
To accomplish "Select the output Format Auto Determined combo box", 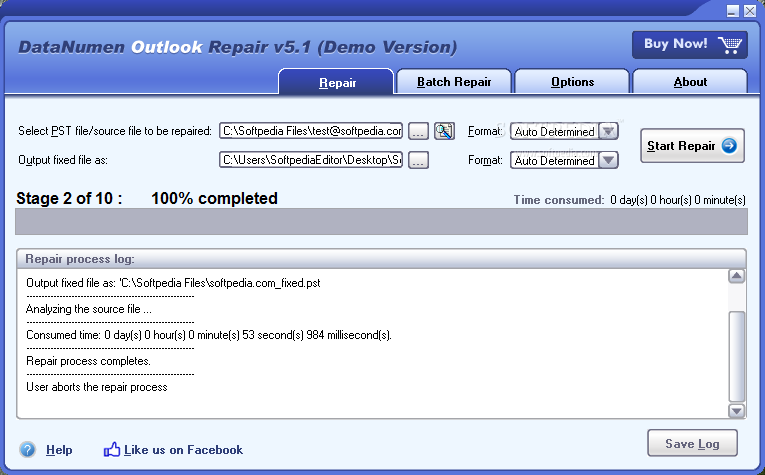I will pyautogui.click(x=564, y=160).
